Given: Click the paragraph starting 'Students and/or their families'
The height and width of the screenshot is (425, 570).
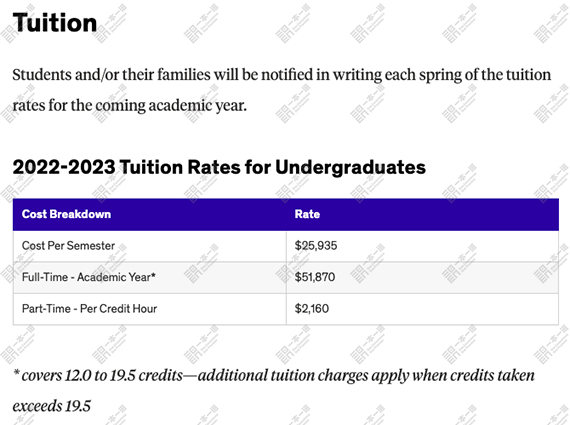Looking at the screenshot, I should click(x=282, y=90).
